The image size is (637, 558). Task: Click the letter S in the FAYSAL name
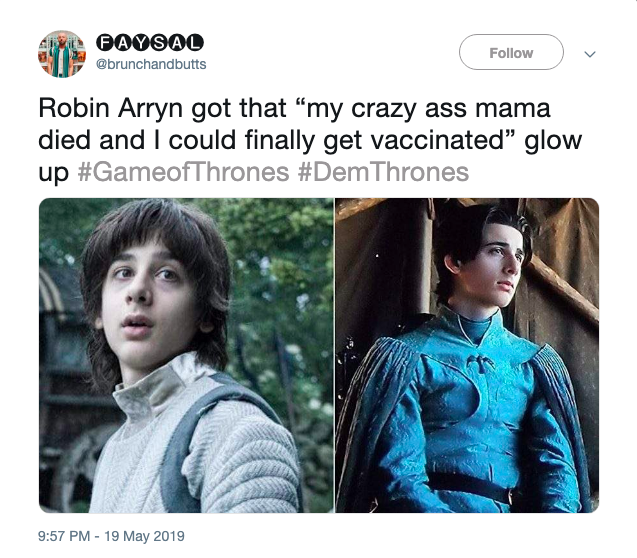[x=159, y=43]
